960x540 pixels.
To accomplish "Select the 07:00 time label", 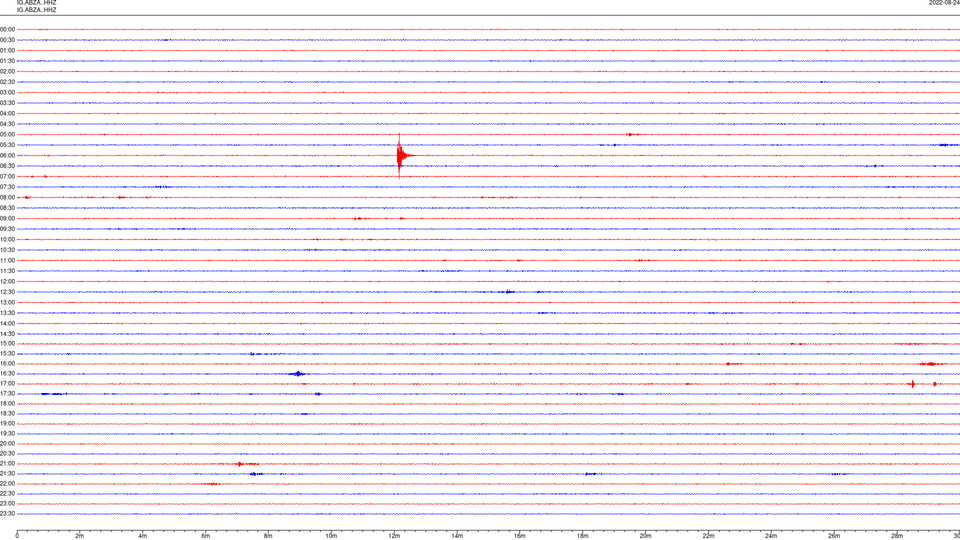I will tap(7, 176).
